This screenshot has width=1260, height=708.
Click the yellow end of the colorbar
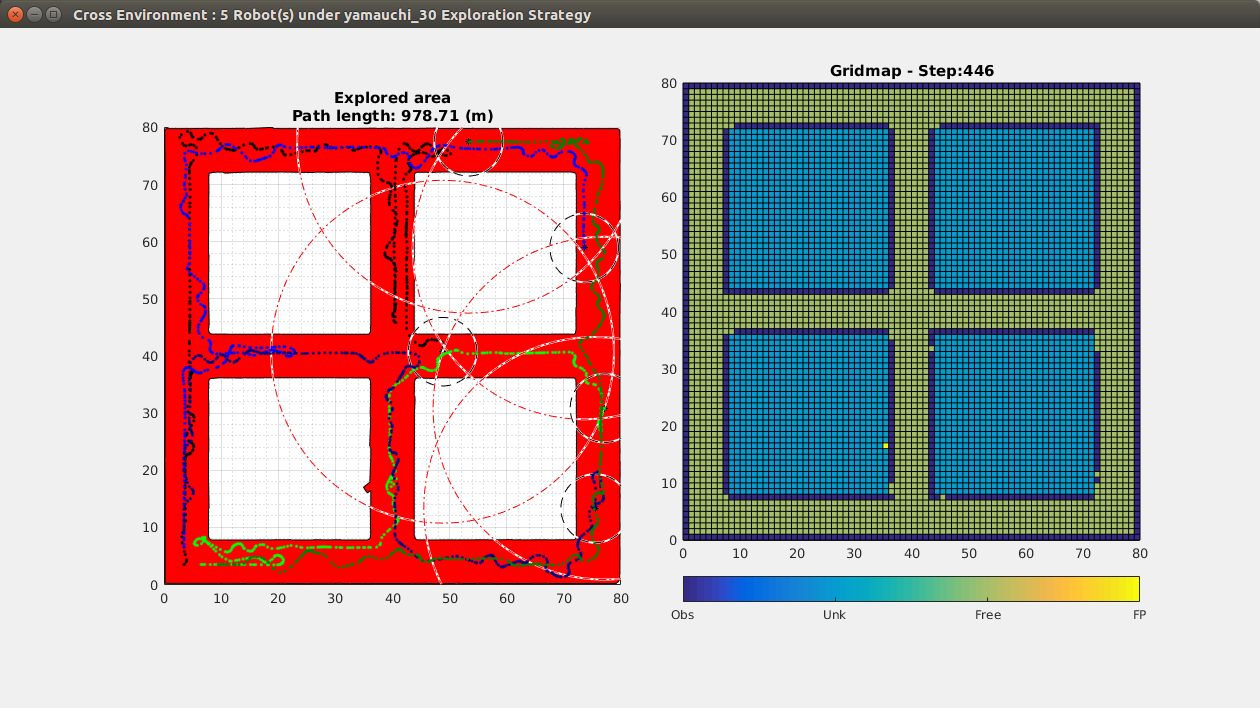coord(1130,588)
